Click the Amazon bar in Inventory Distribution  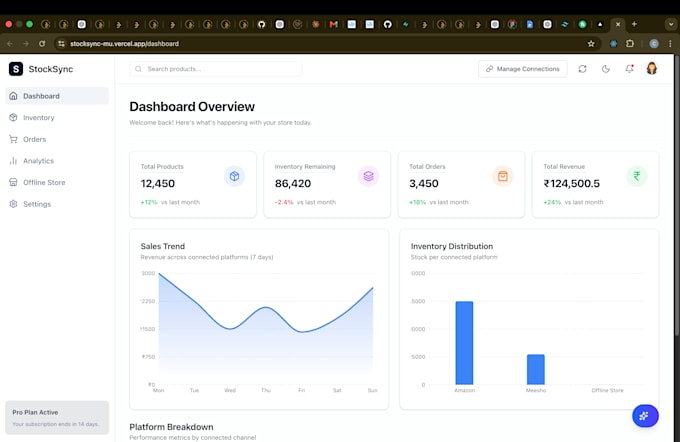click(x=464, y=343)
